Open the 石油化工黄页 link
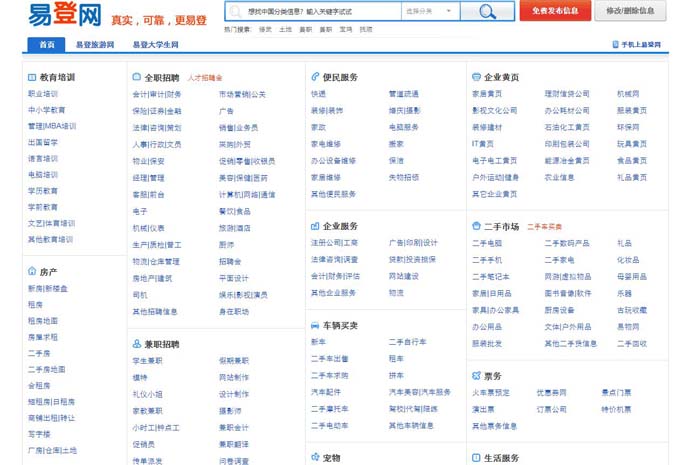Screen dimensions: 690x465 click(567, 127)
